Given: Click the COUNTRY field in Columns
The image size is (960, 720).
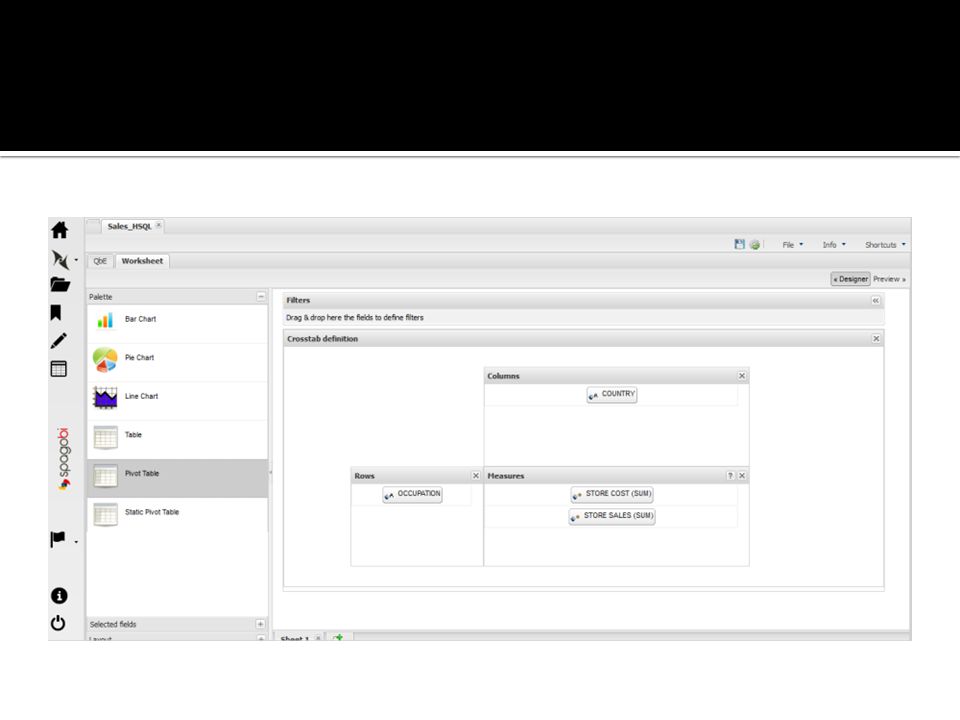Looking at the screenshot, I should pos(612,394).
